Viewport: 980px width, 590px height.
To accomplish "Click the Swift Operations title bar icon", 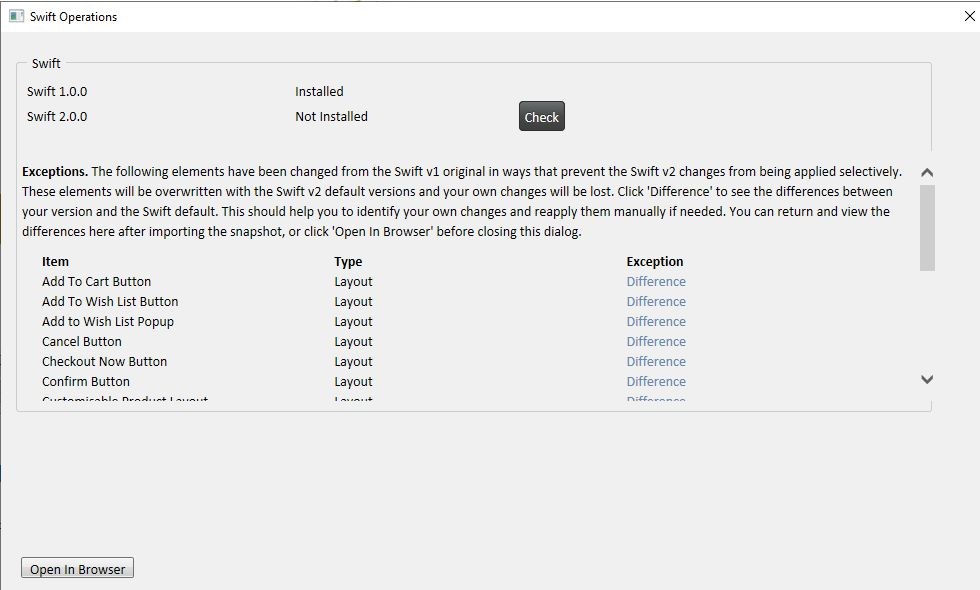I will click(x=16, y=16).
